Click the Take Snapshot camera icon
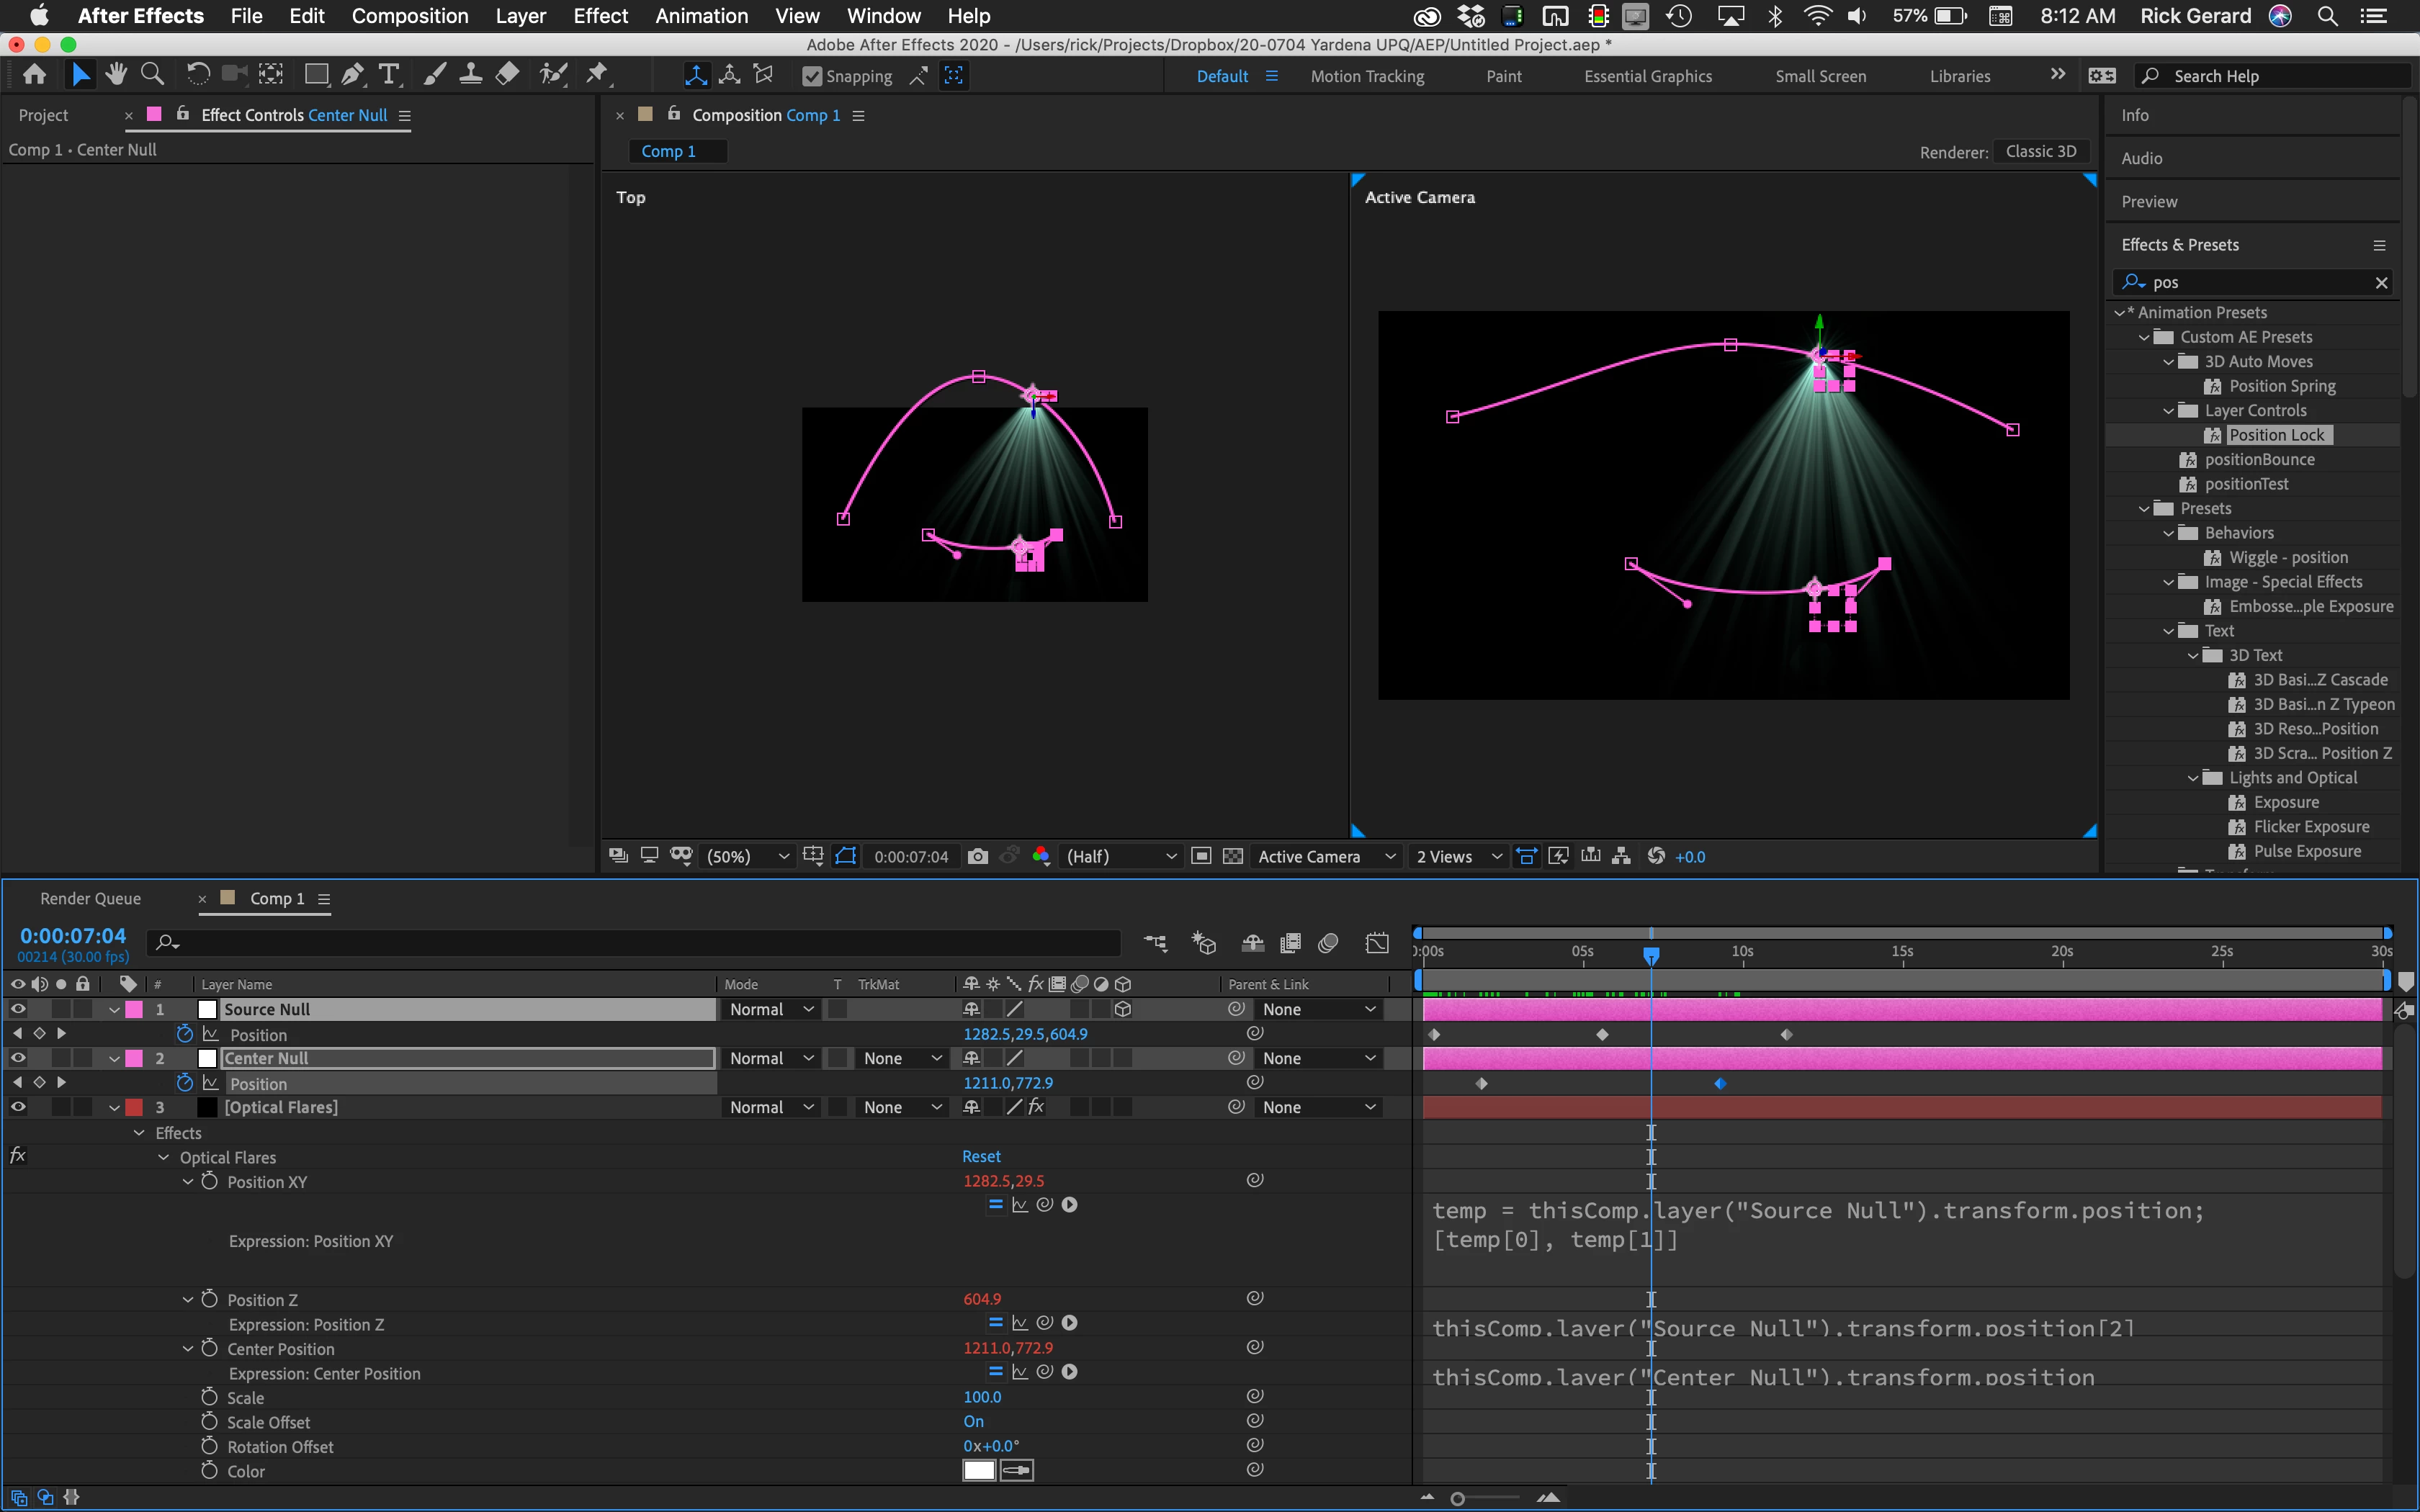The image size is (2420, 1512). coord(978,856)
